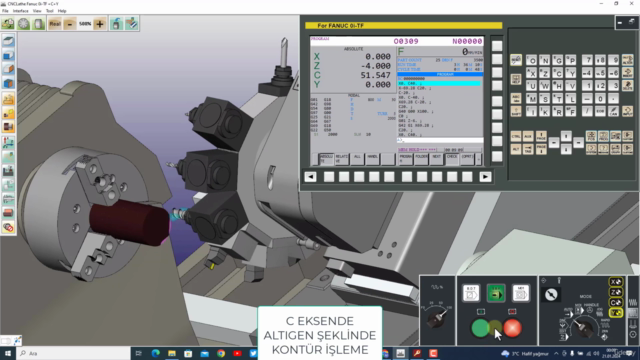The image size is (640, 360).
Task: Click the Real speed toolbar button
Action: click(55, 24)
